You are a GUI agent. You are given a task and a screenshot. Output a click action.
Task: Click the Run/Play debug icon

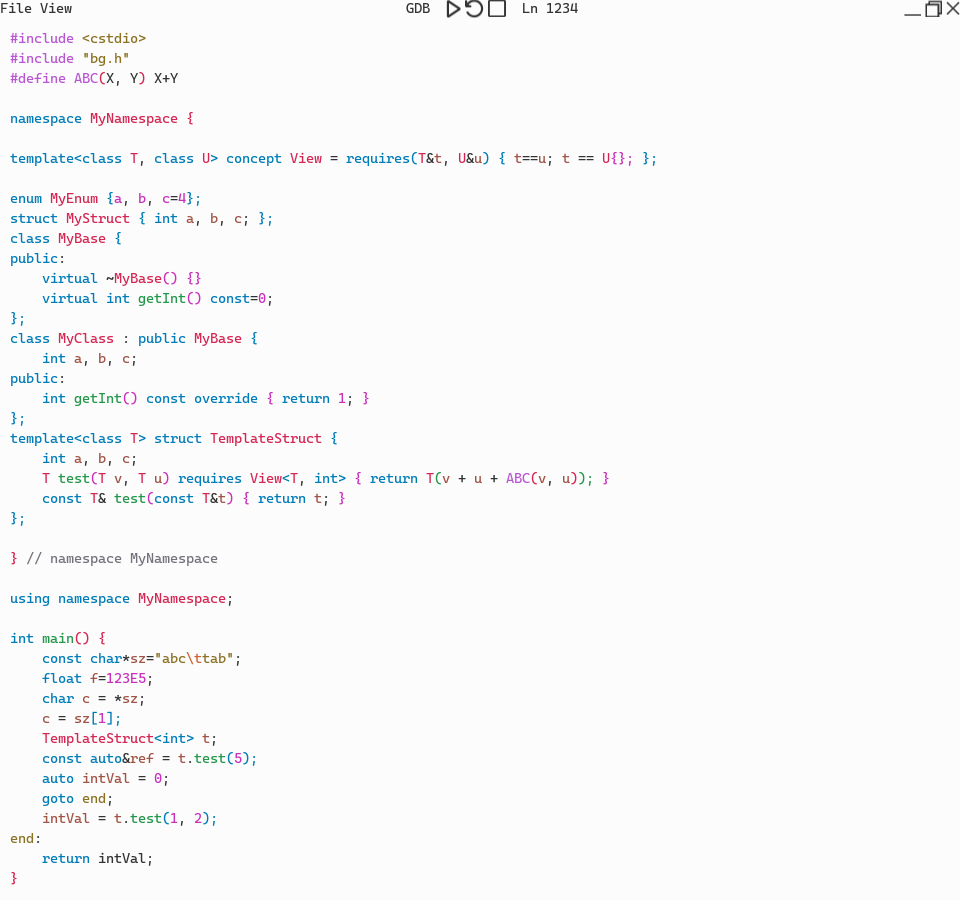453,9
